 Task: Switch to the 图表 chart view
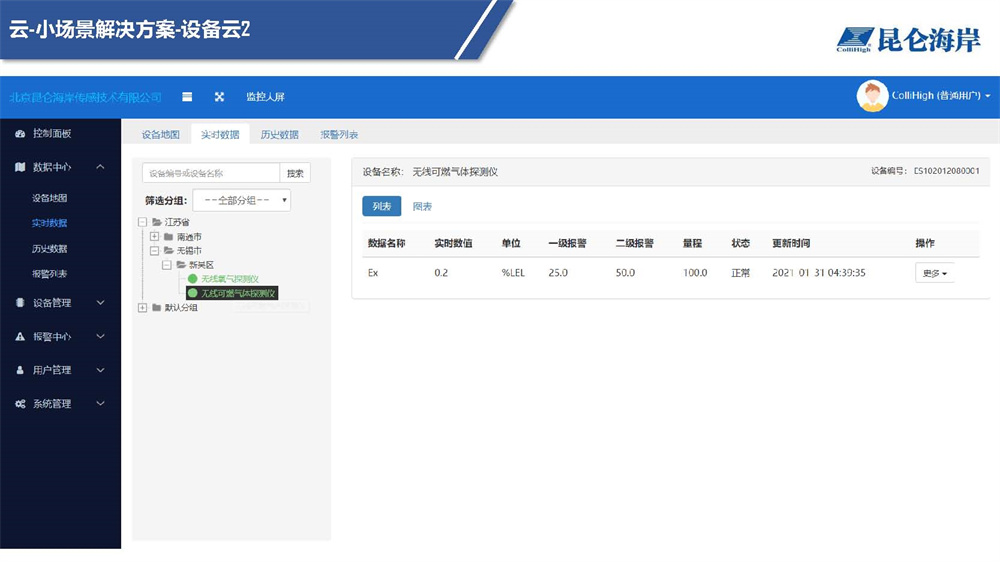pyautogui.click(x=422, y=206)
